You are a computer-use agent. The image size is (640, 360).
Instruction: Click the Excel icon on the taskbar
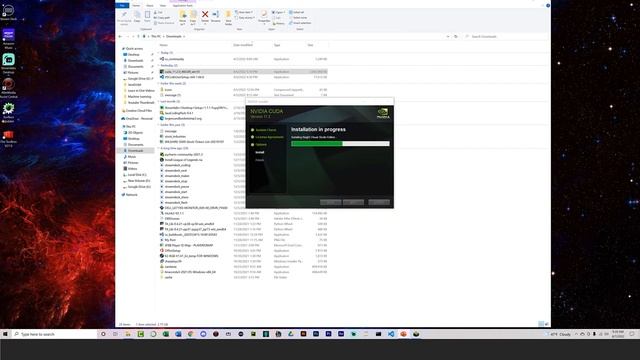pos(166,334)
